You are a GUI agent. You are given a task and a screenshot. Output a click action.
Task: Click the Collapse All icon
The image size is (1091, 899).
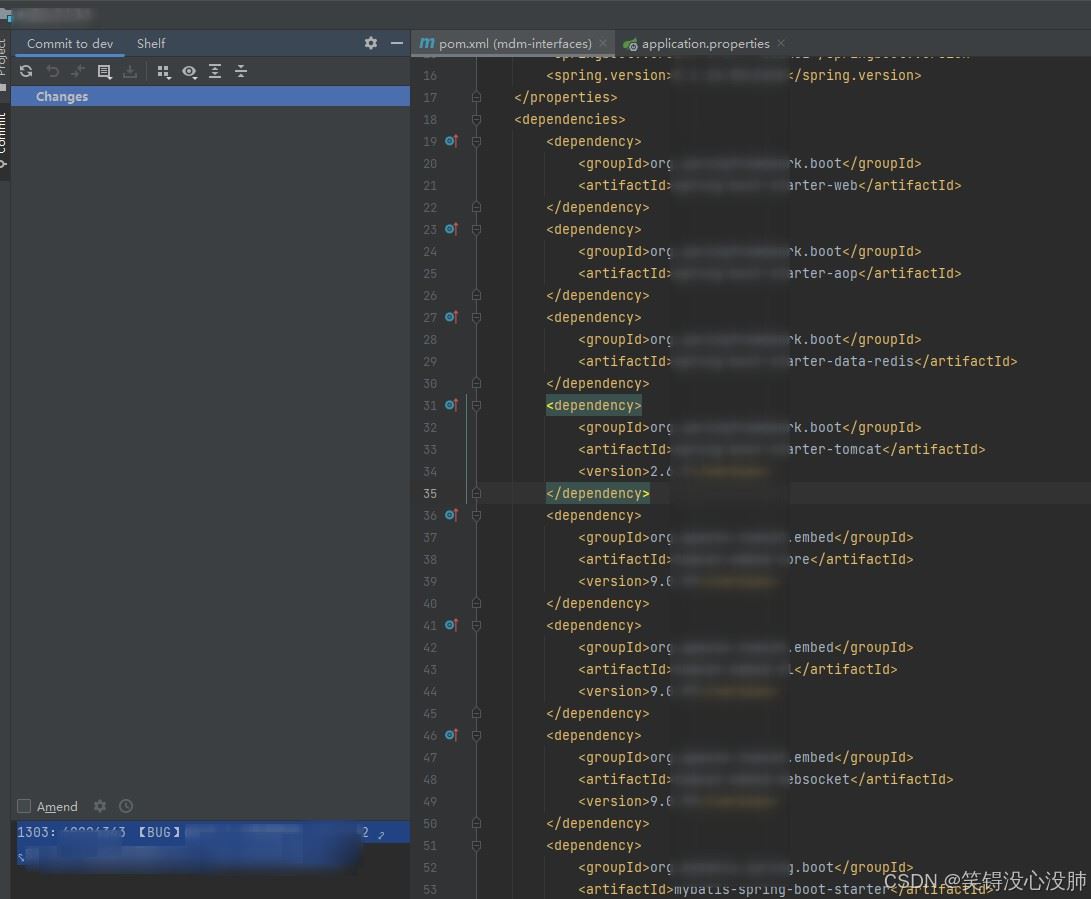241,72
